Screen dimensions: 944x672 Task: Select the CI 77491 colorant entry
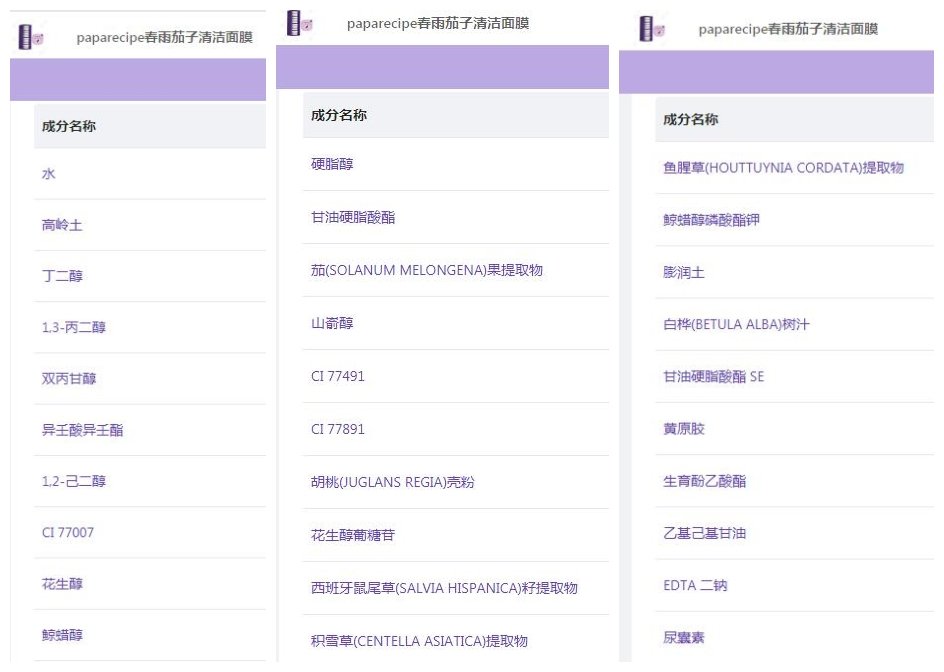click(338, 376)
